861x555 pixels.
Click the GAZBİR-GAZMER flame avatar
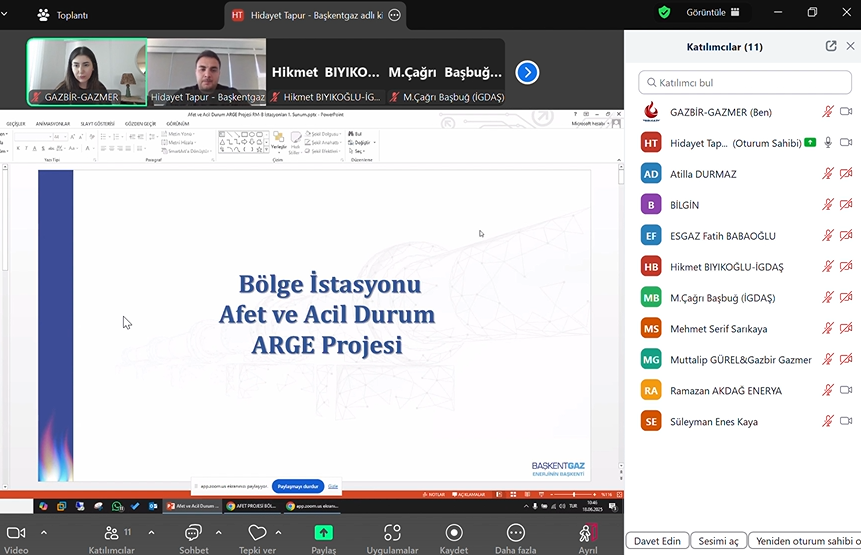(651, 112)
